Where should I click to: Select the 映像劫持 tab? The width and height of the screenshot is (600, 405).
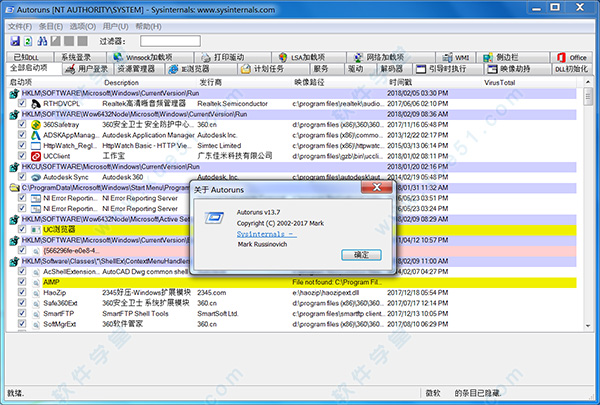(x=517, y=69)
